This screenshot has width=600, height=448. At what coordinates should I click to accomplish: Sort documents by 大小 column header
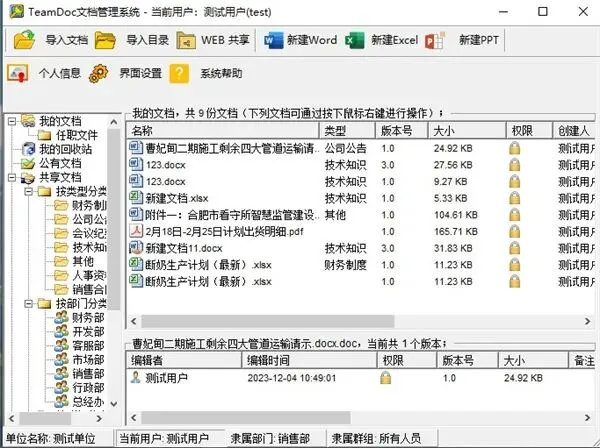(x=467, y=131)
